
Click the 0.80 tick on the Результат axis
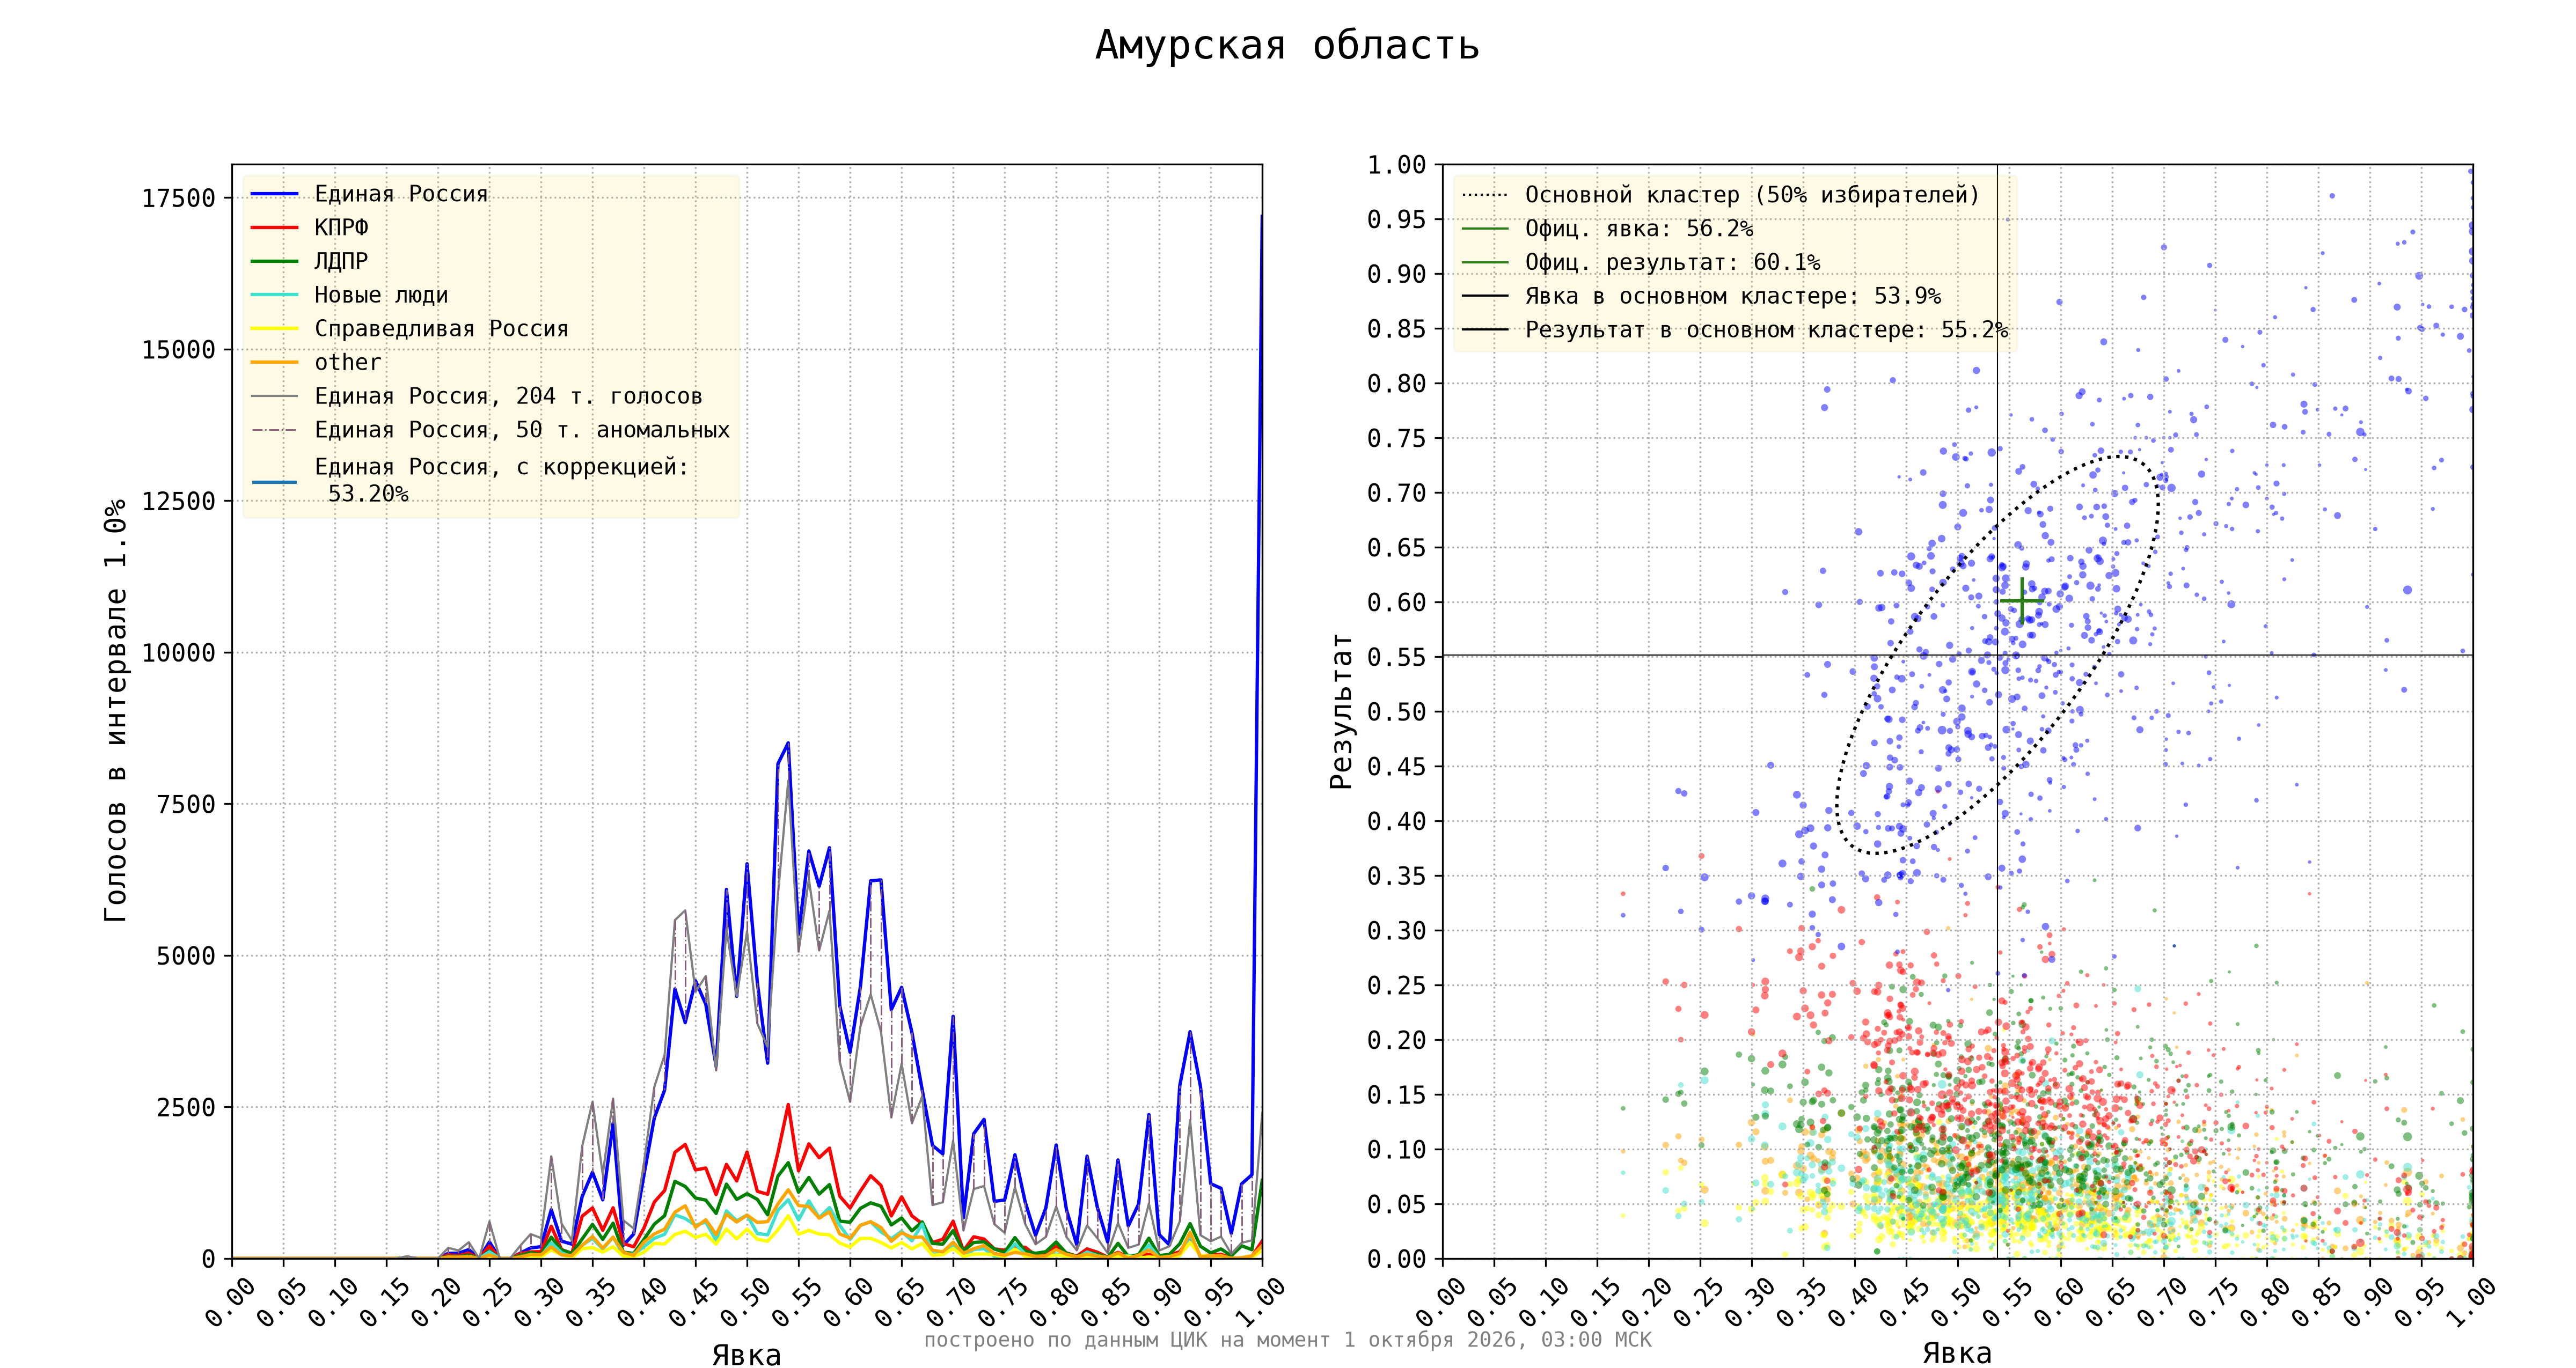tap(1396, 383)
